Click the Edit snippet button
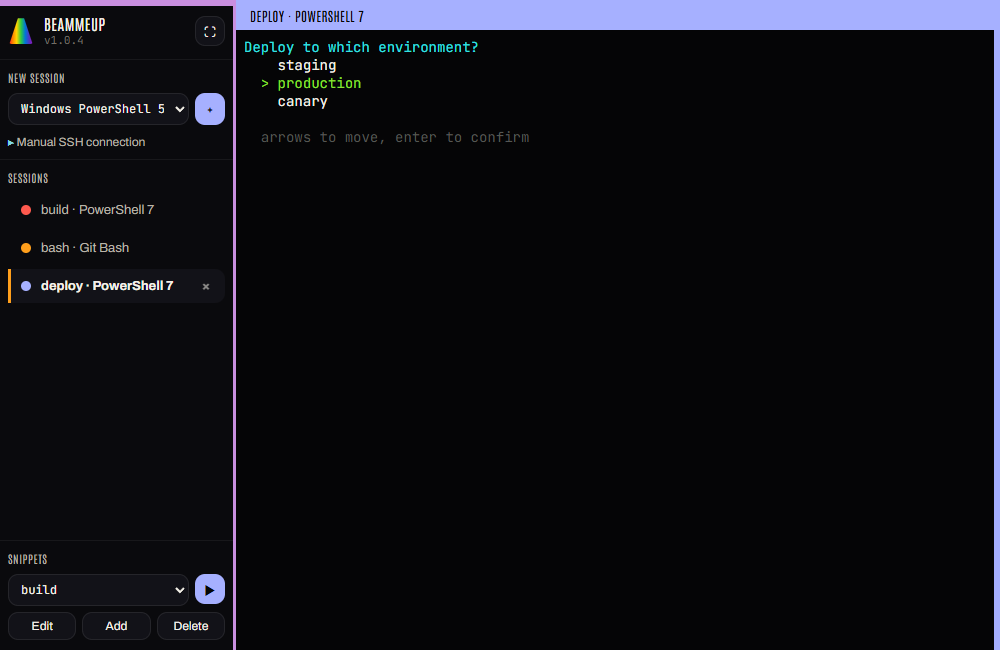The width and height of the screenshot is (1000, 650). pos(42,626)
